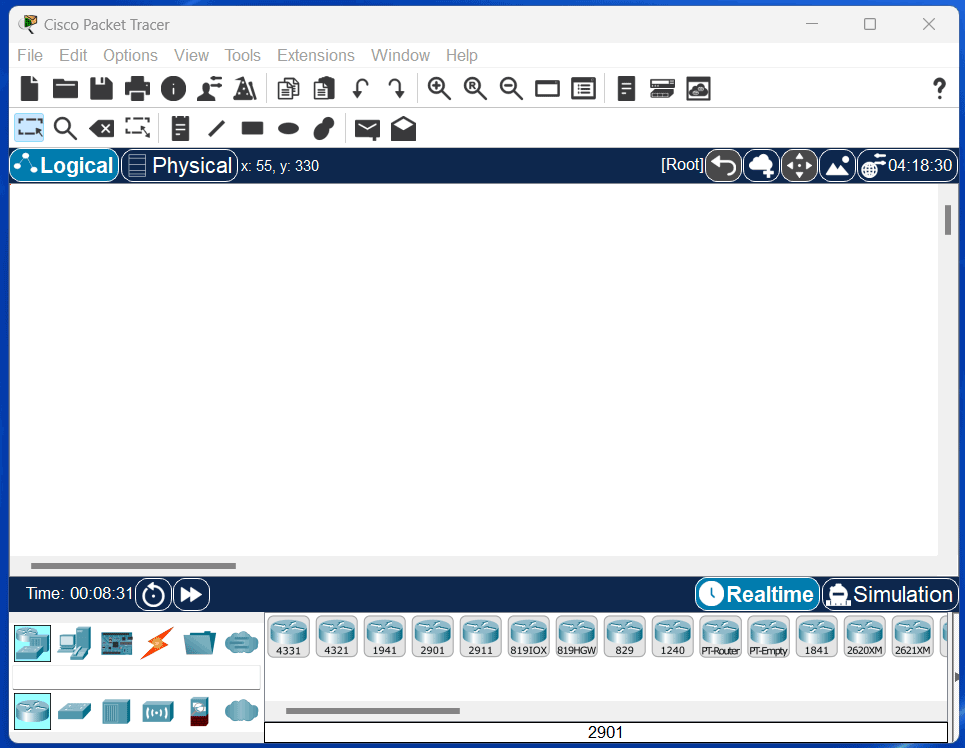Viewport: 965px width, 748px height.
Task: Click the Add Simple PDU envelope
Action: coord(367,129)
